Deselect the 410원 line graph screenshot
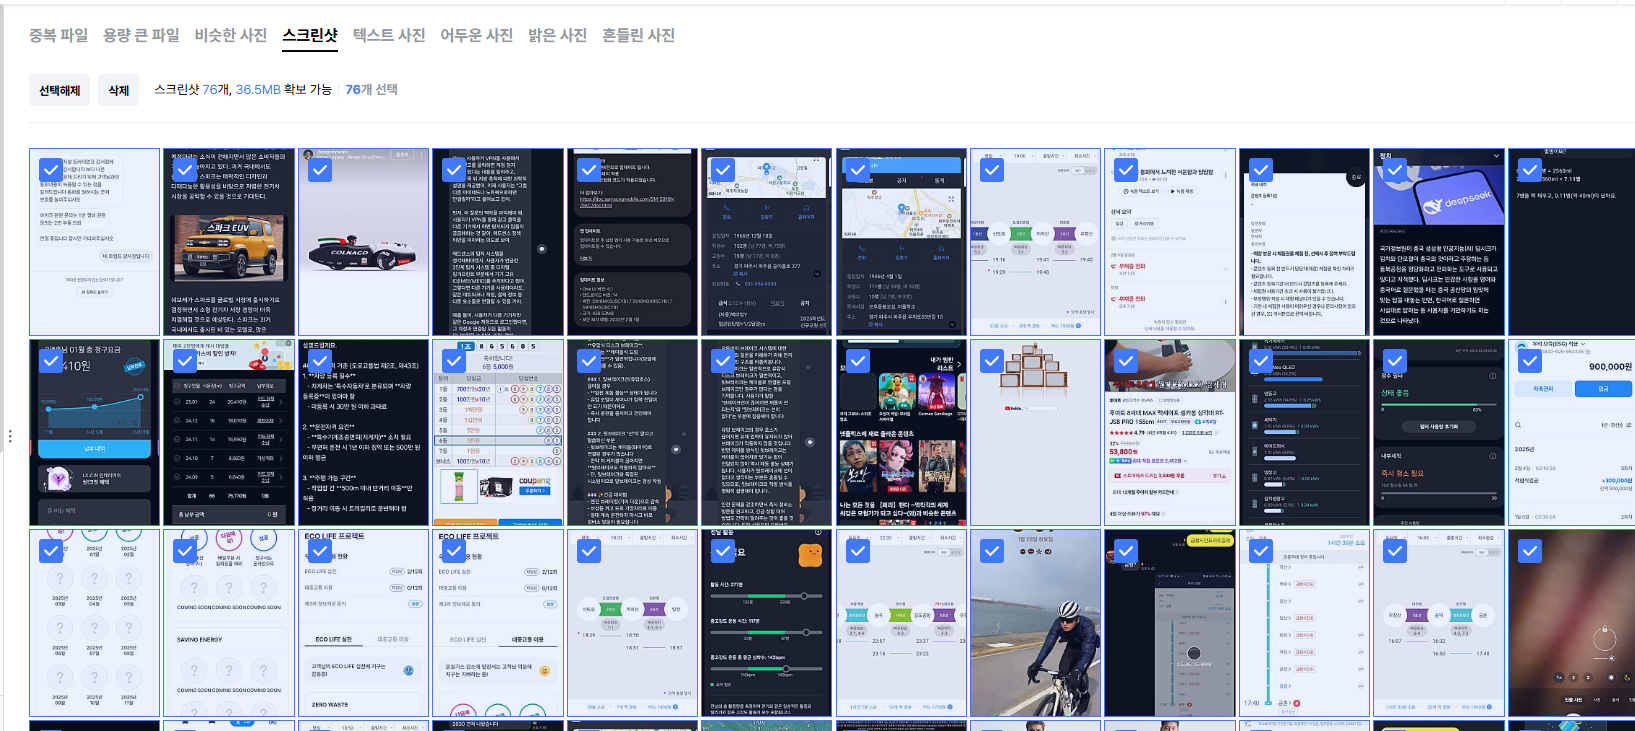This screenshot has width=1635, height=731. point(51,360)
